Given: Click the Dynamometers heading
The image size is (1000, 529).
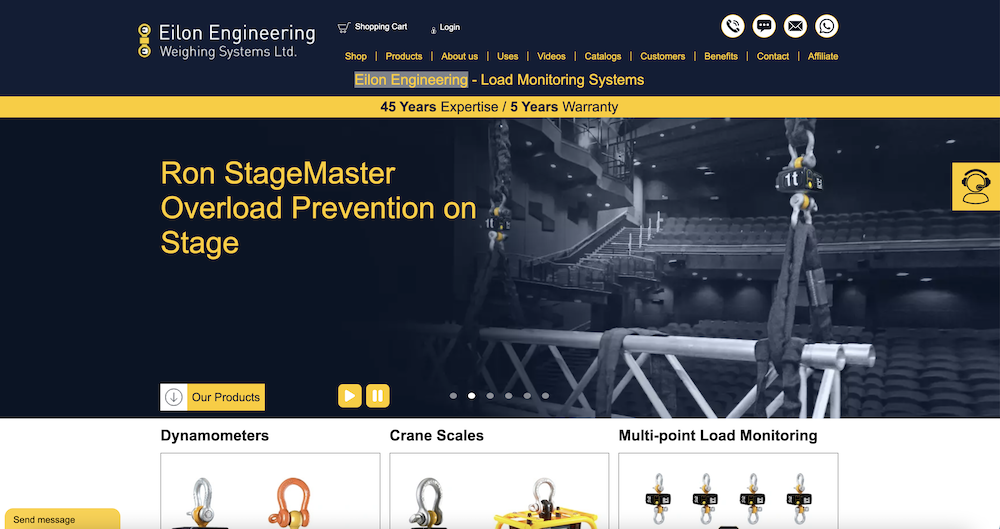Looking at the screenshot, I should (x=215, y=435).
